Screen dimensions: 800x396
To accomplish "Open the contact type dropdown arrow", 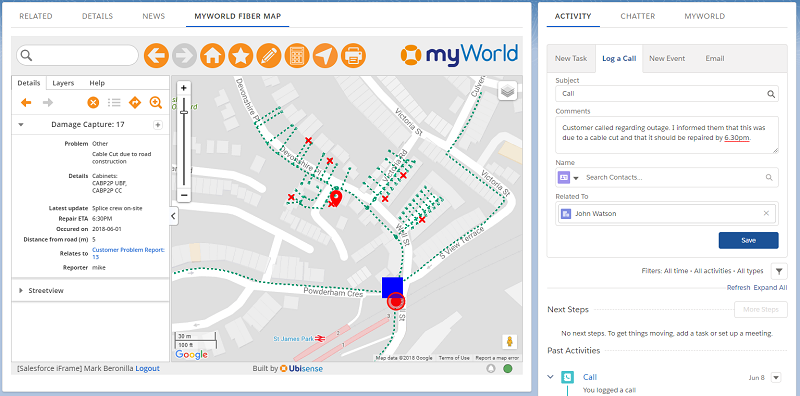I will 576,178.
